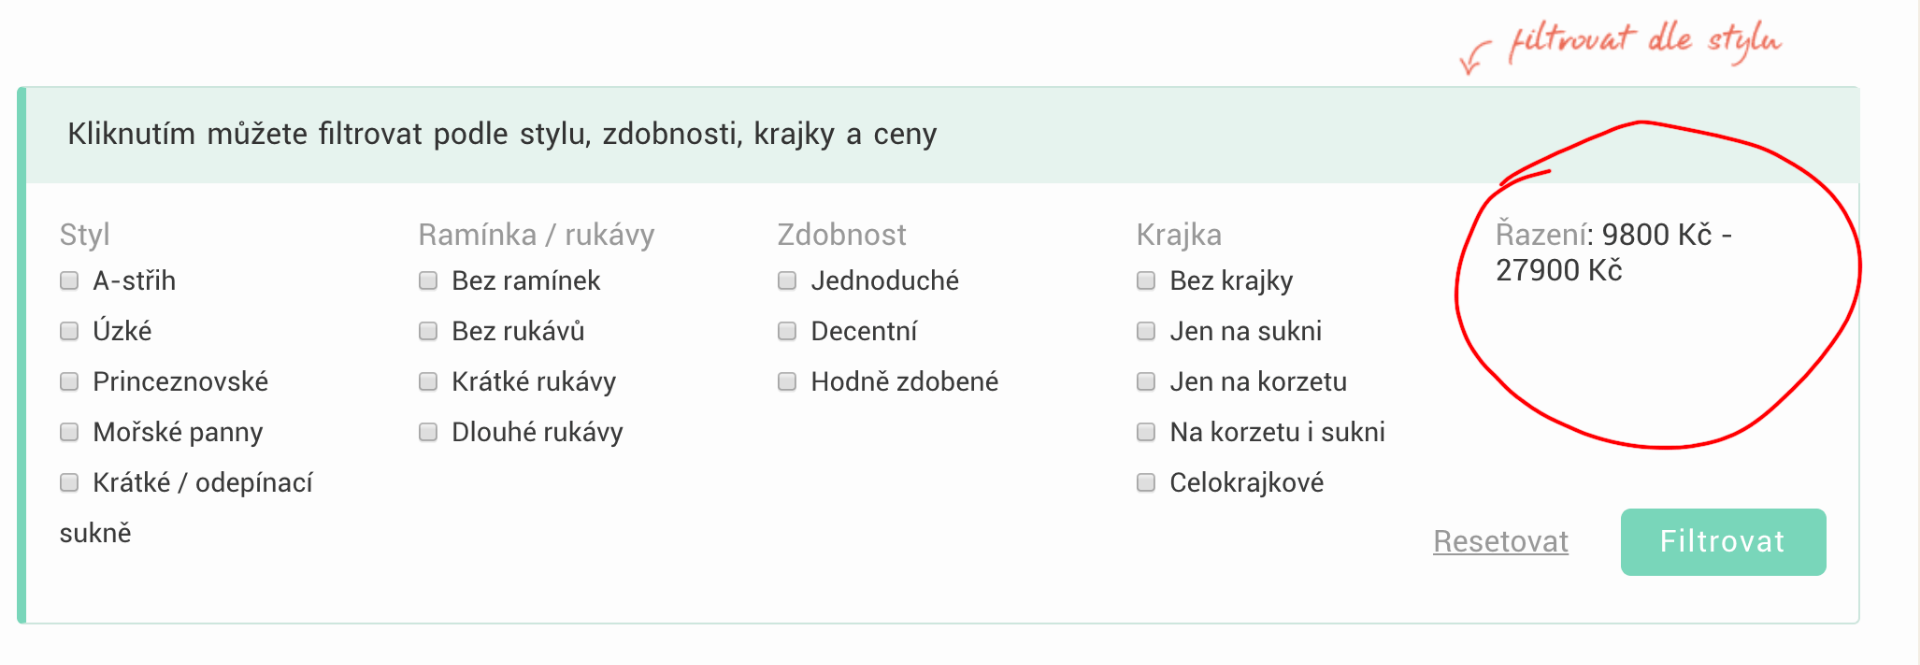1920x665 pixels.
Task: Check the Celokrajkové lace checkbox
Action: [1146, 483]
